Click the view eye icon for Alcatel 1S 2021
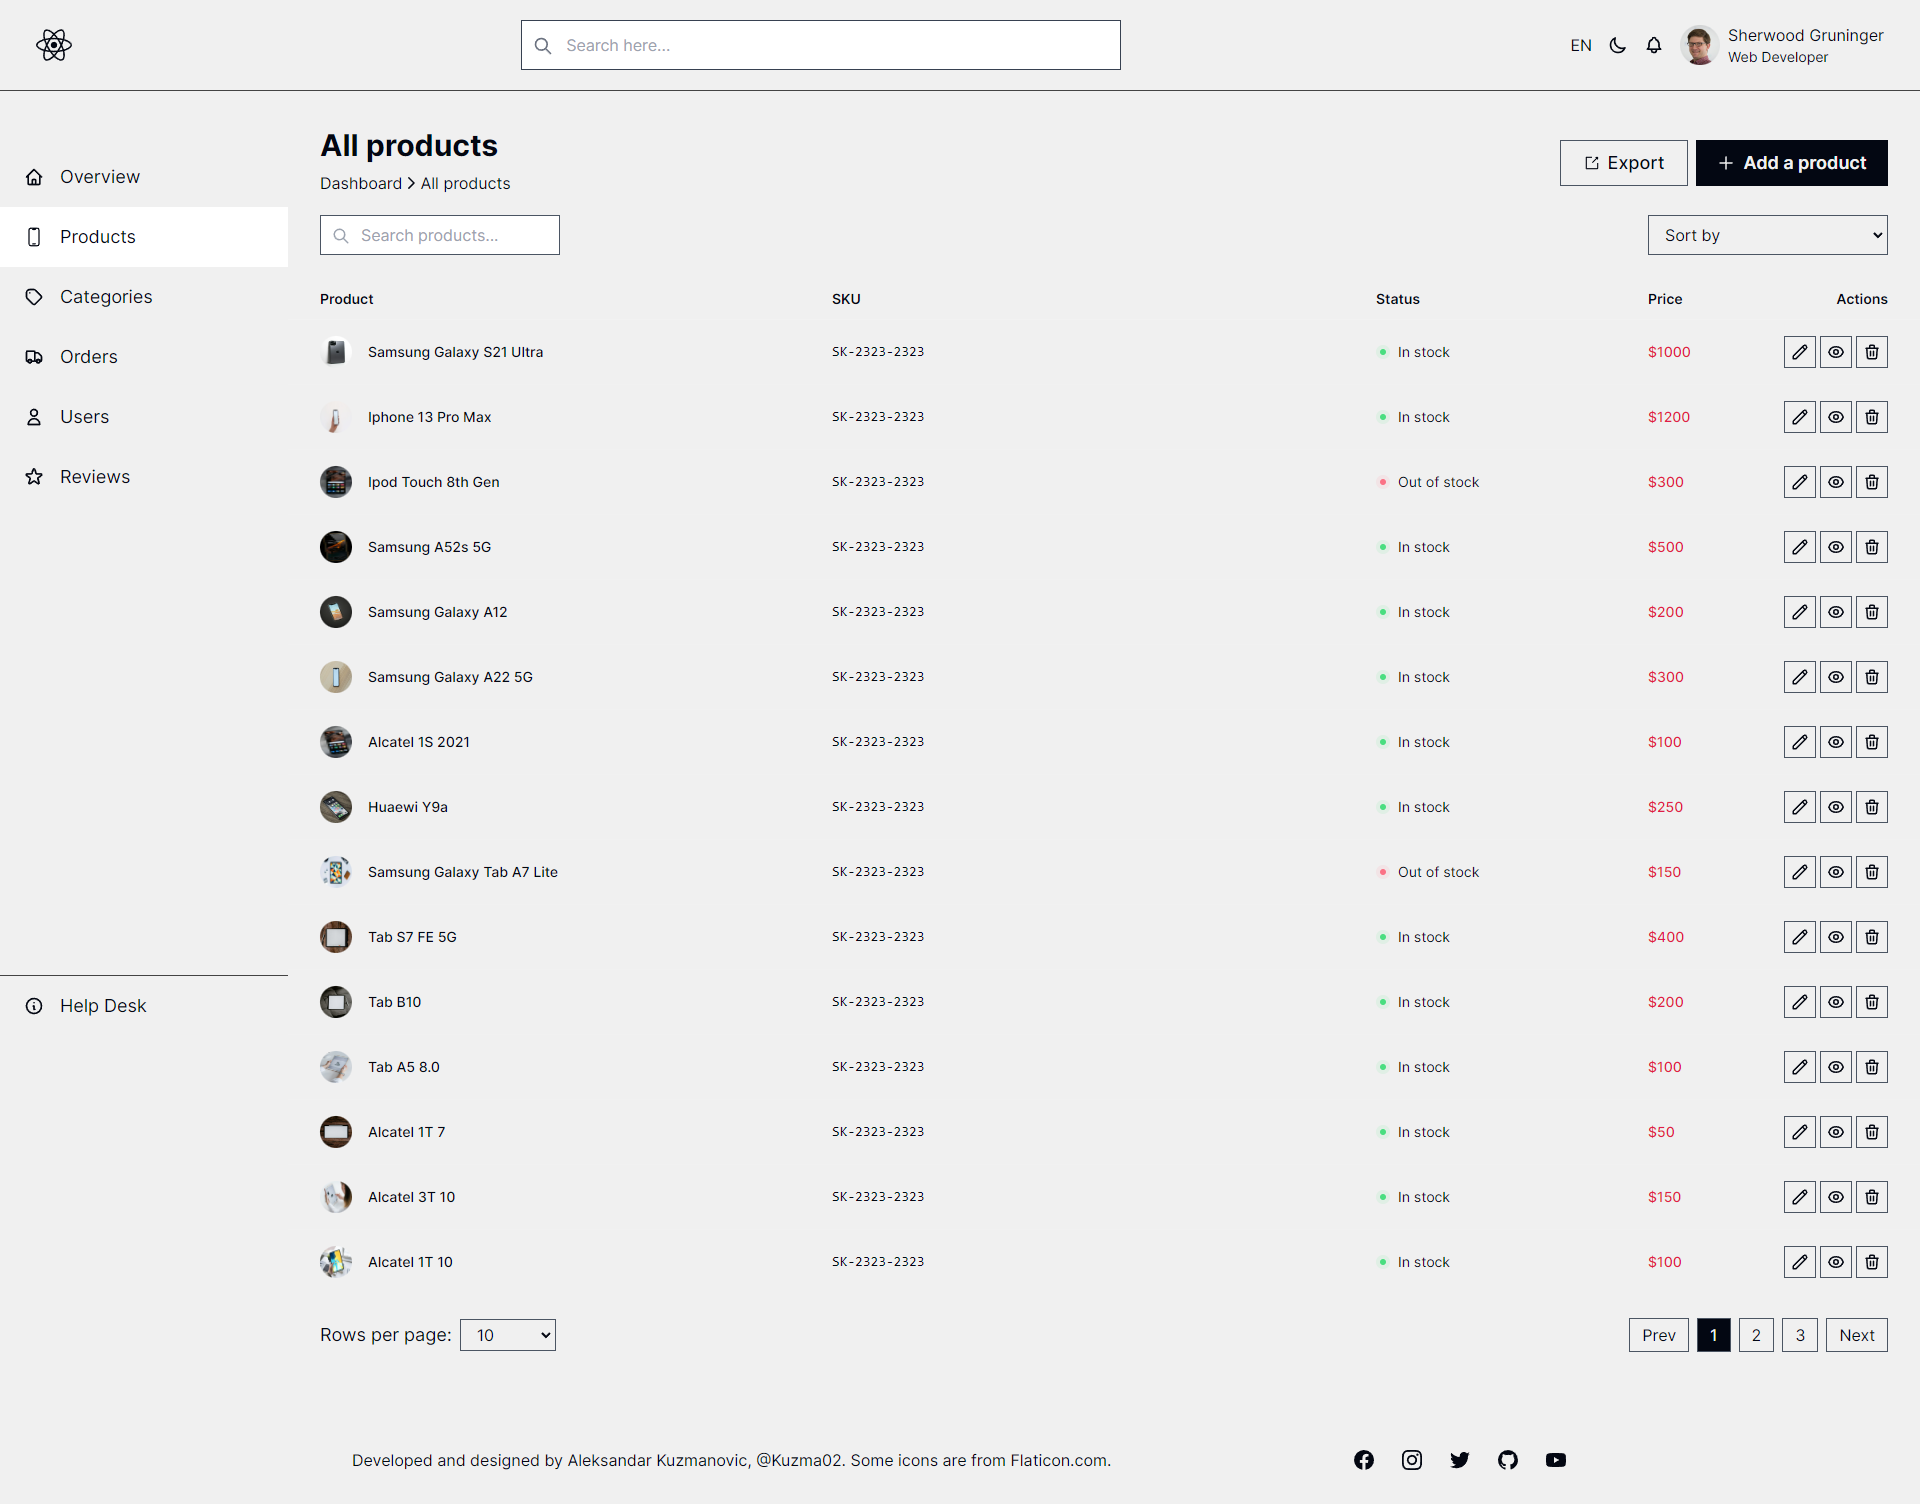 pyautogui.click(x=1834, y=742)
